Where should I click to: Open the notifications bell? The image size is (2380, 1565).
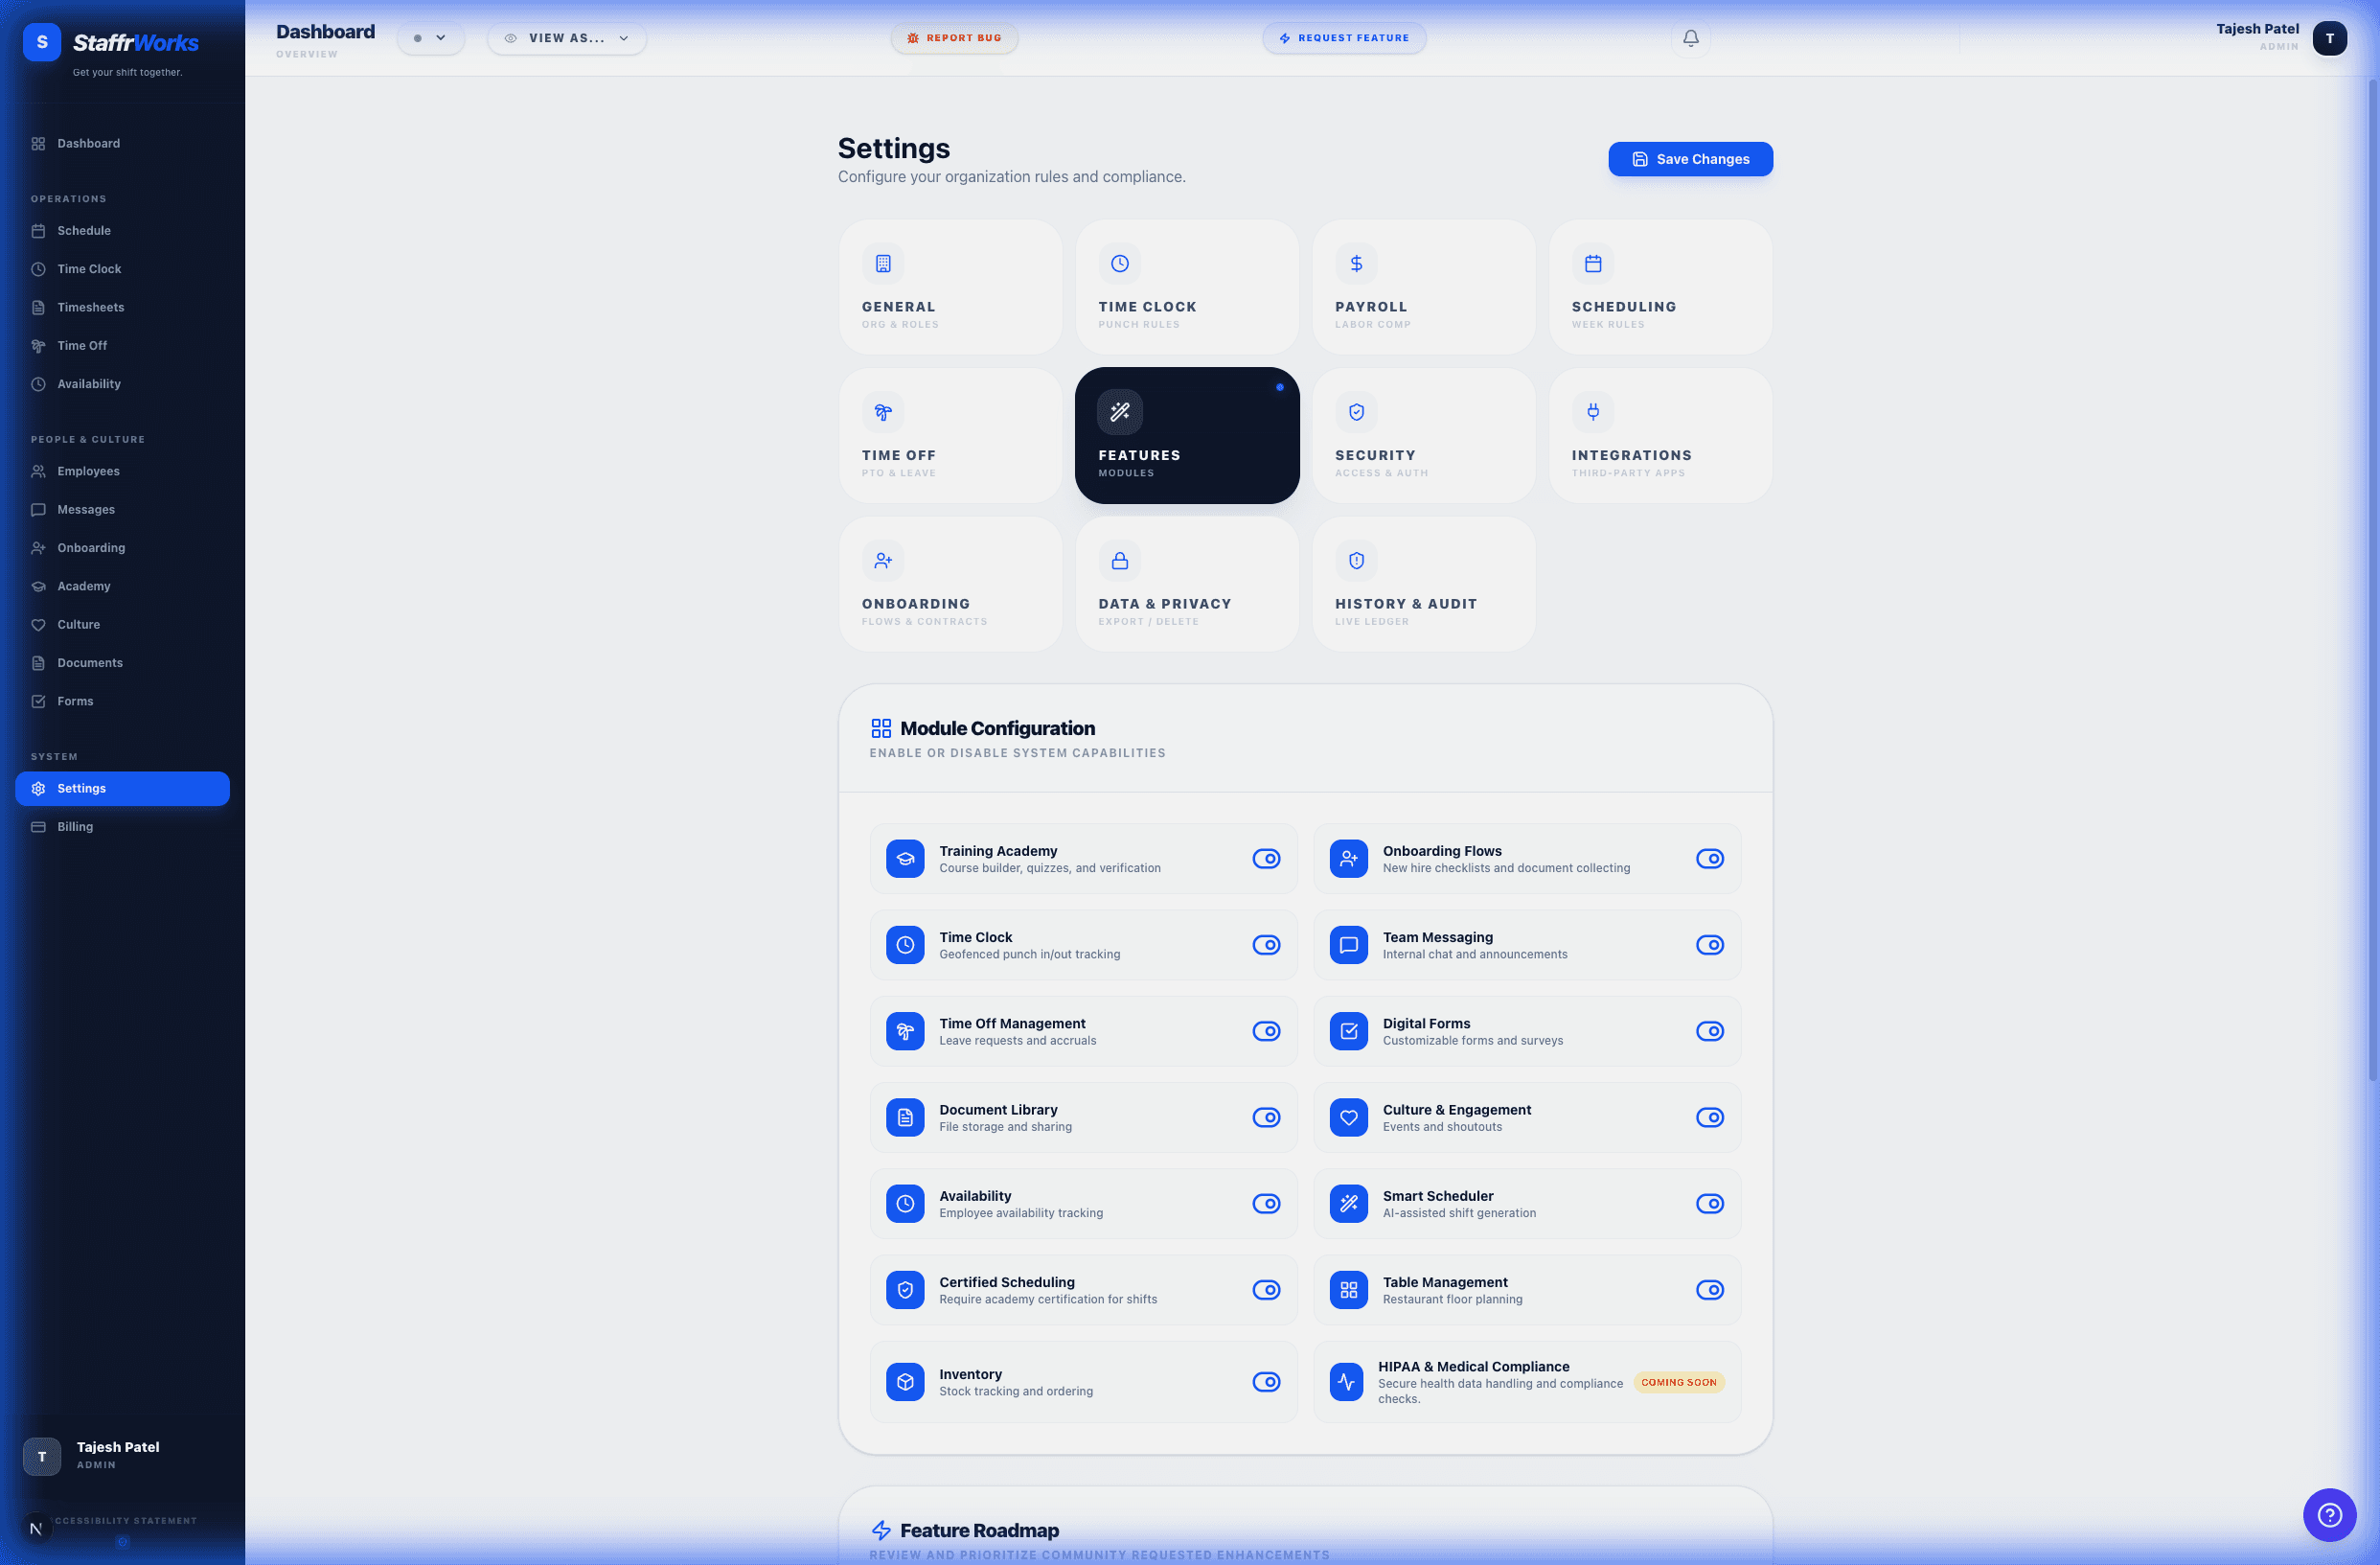[1690, 38]
